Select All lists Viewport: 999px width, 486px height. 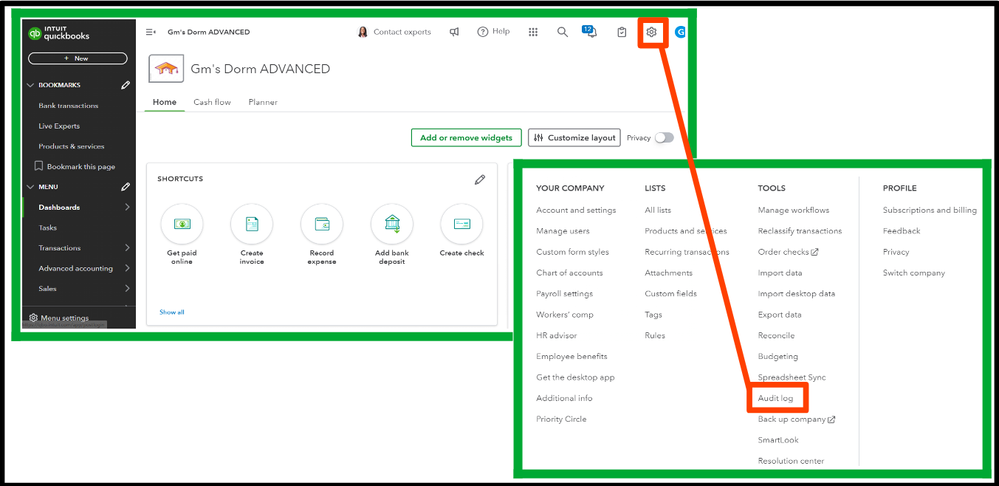(x=658, y=210)
